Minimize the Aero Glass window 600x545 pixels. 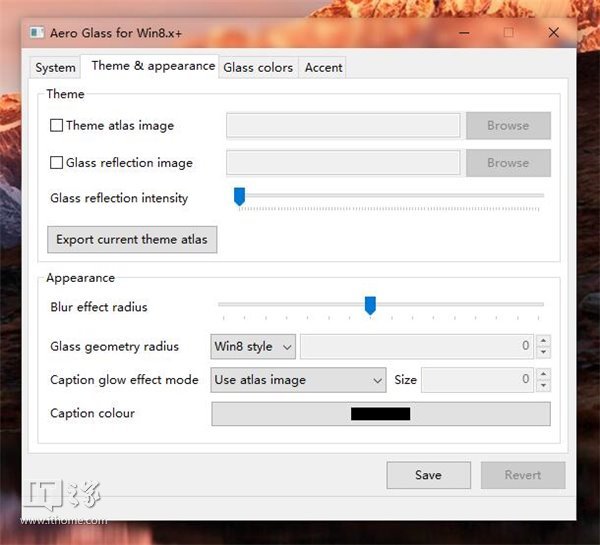(x=464, y=33)
